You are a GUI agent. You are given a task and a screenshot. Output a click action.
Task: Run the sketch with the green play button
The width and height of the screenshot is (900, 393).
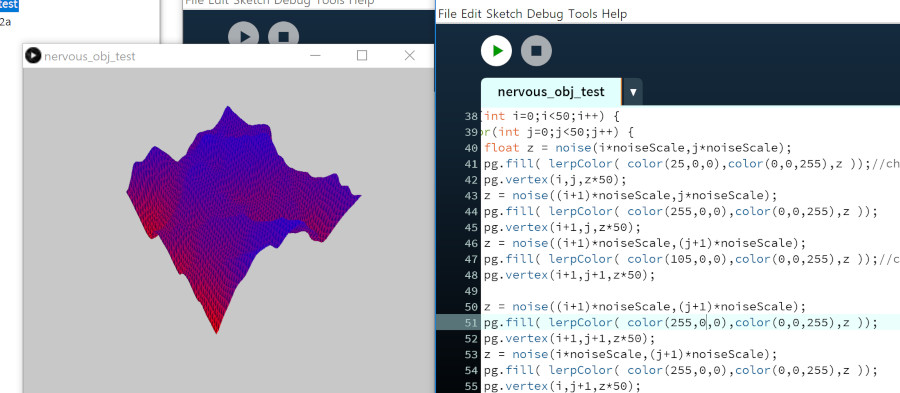496,50
